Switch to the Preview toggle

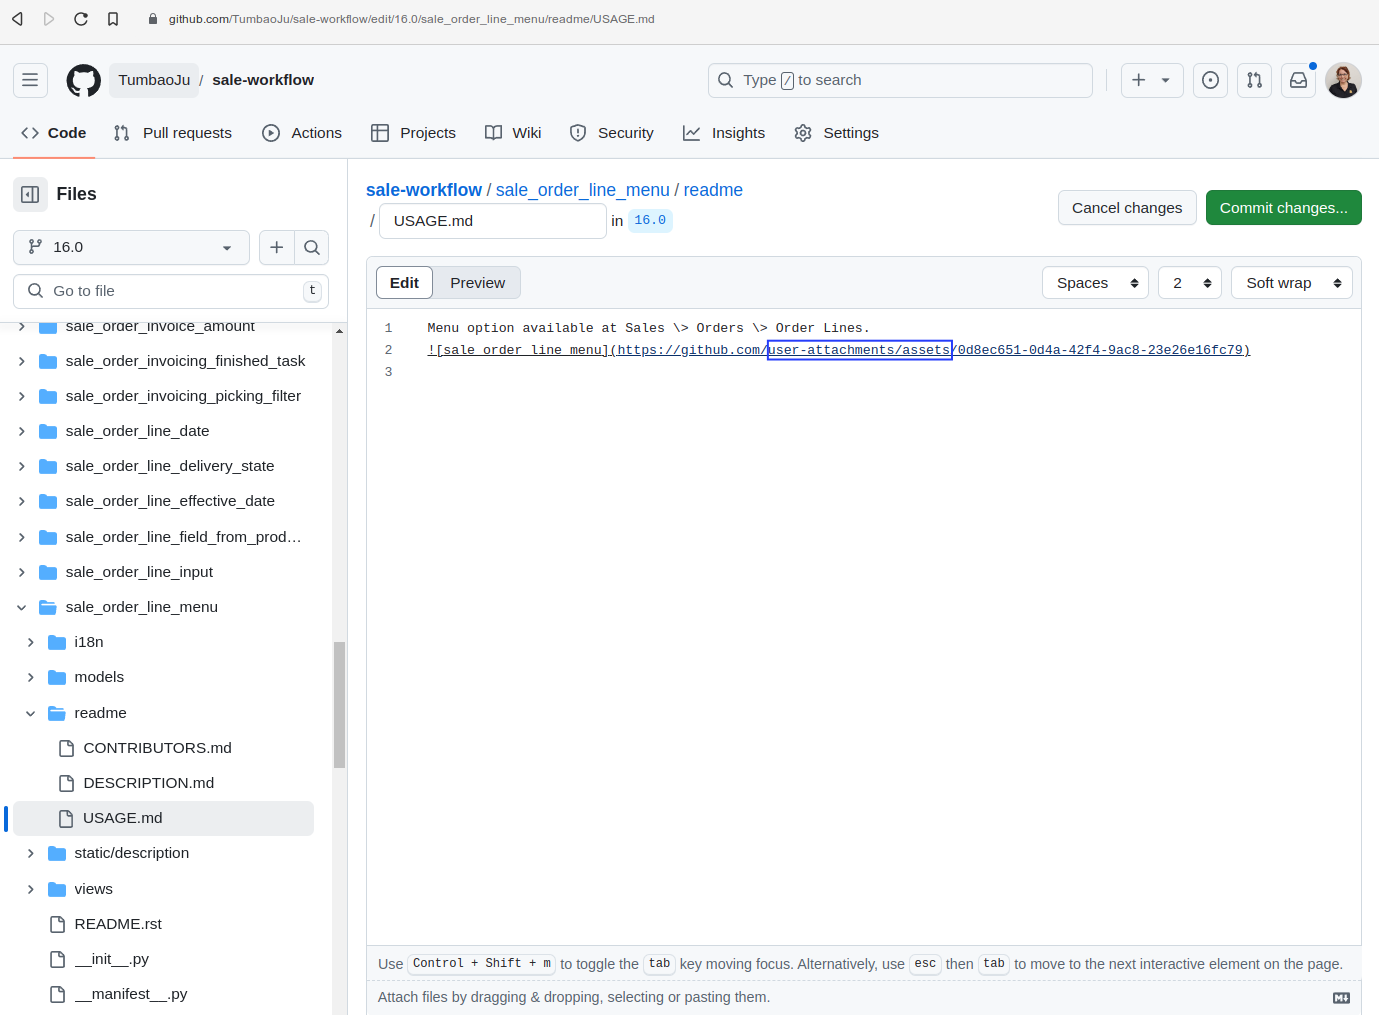477,283
